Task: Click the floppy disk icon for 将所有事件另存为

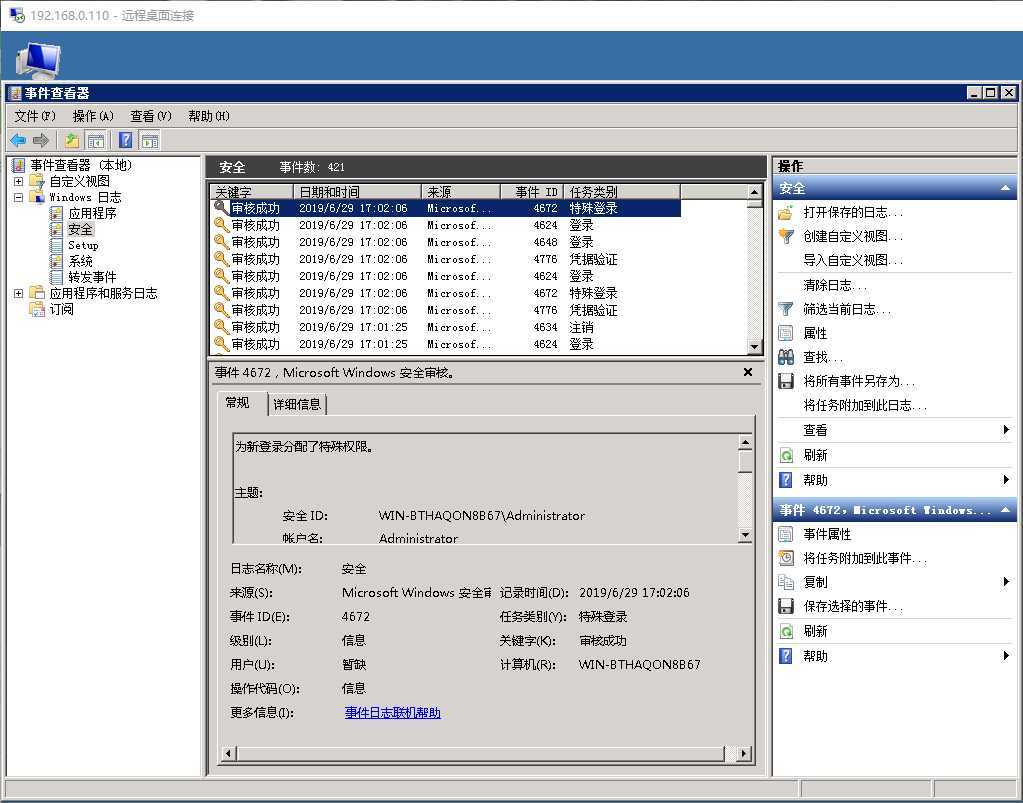Action: [x=786, y=381]
